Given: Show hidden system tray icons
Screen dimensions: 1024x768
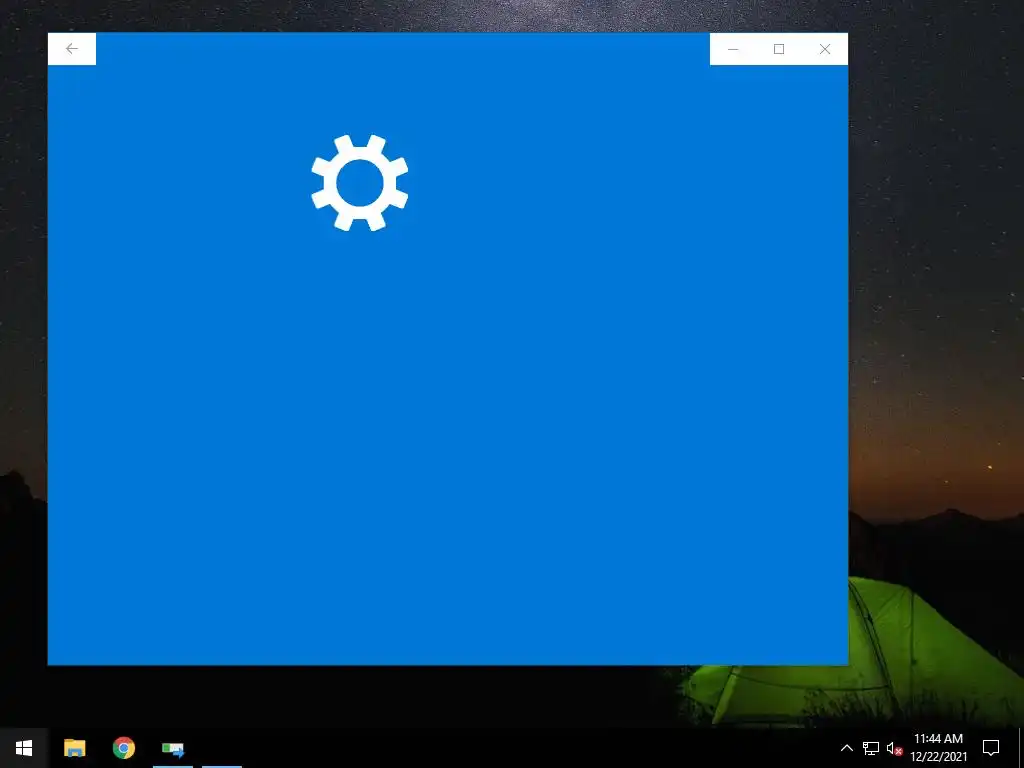Looking at the screenshot, I should [846, 748].
